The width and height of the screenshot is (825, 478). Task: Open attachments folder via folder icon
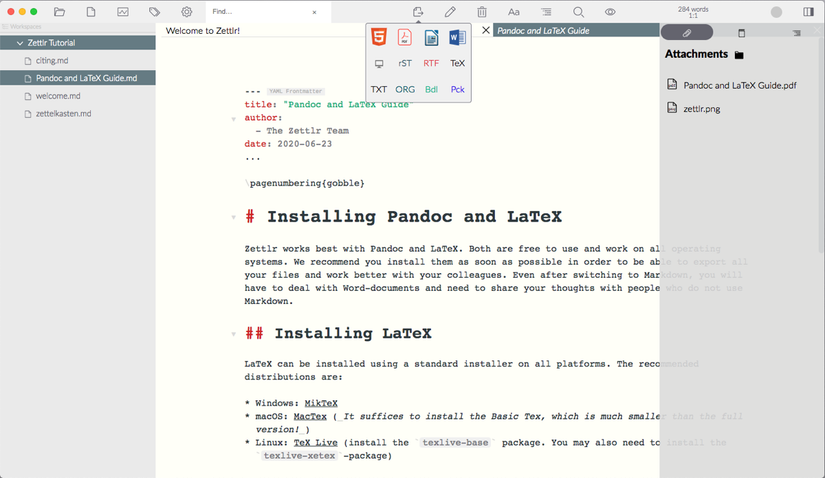(739, 55)
